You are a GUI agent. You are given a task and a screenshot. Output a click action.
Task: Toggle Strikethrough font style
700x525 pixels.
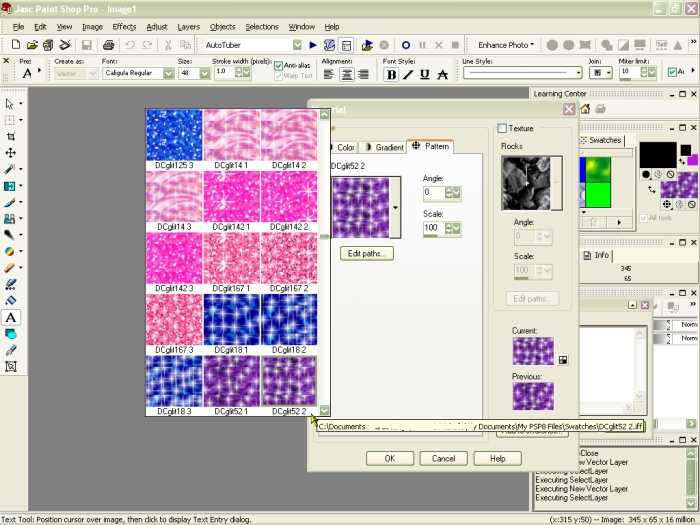(442, 75)
